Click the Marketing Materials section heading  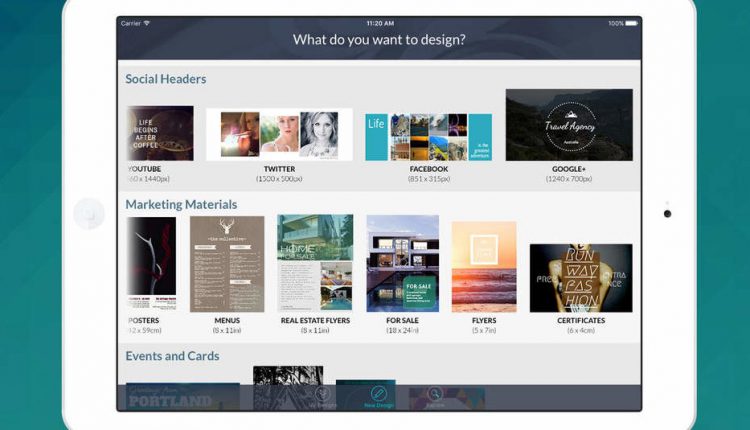[x=181, y=205]
